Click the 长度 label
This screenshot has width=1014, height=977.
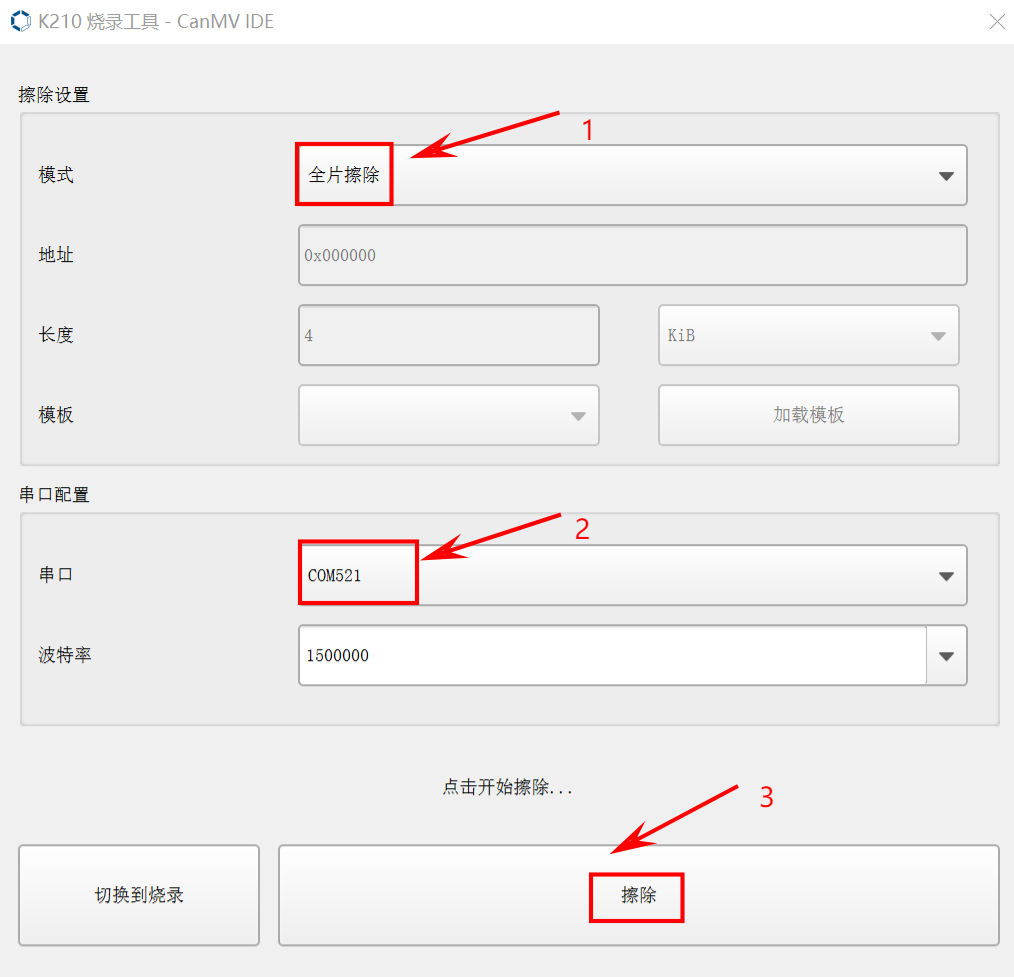[x=56, y=335]
